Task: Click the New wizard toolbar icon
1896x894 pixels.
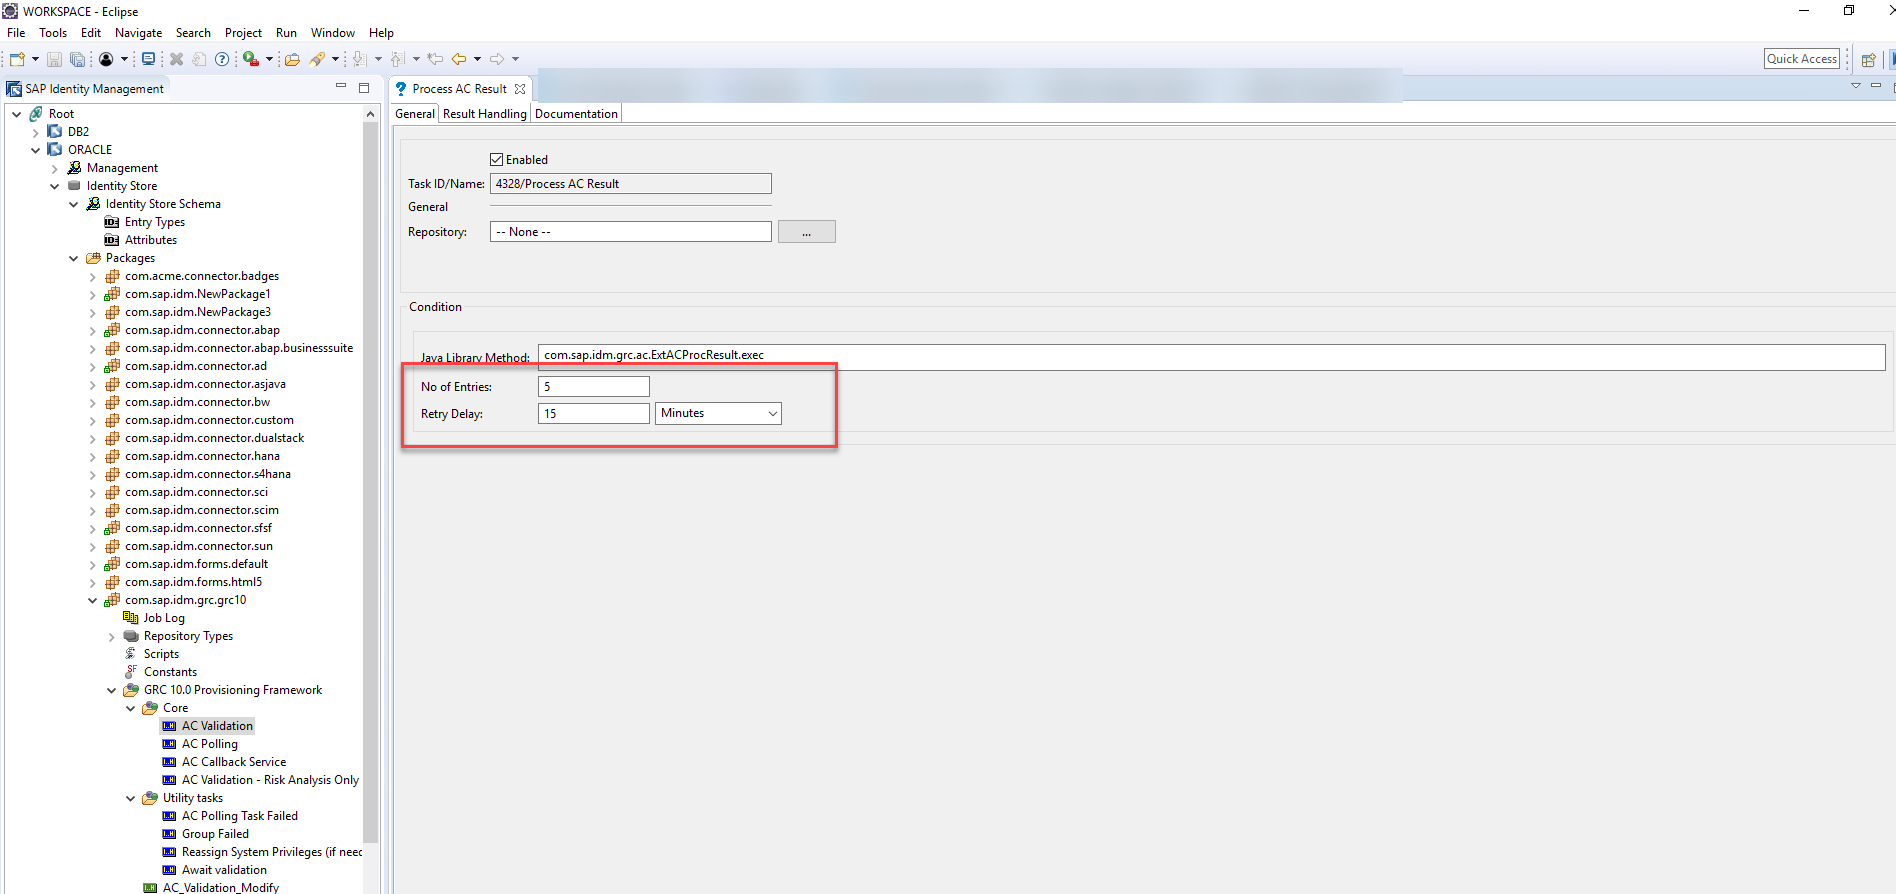Action: point(17,59)
